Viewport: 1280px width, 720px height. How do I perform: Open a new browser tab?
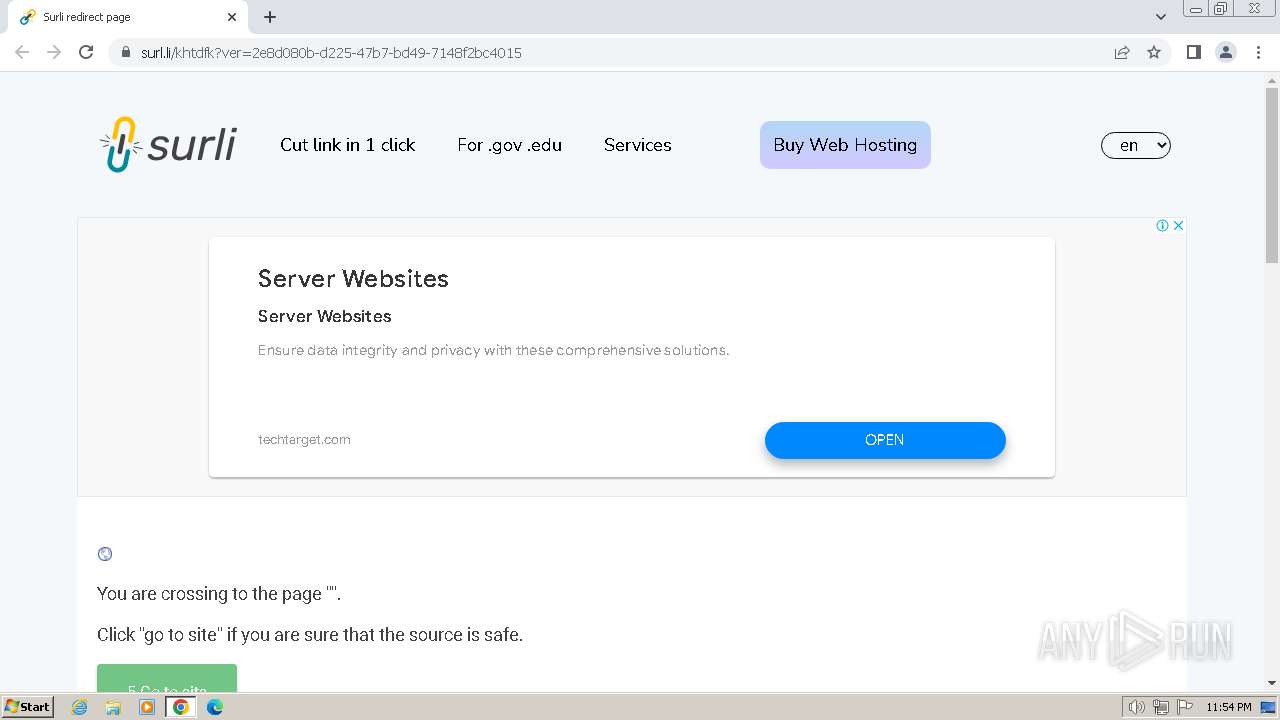[270, 17]
